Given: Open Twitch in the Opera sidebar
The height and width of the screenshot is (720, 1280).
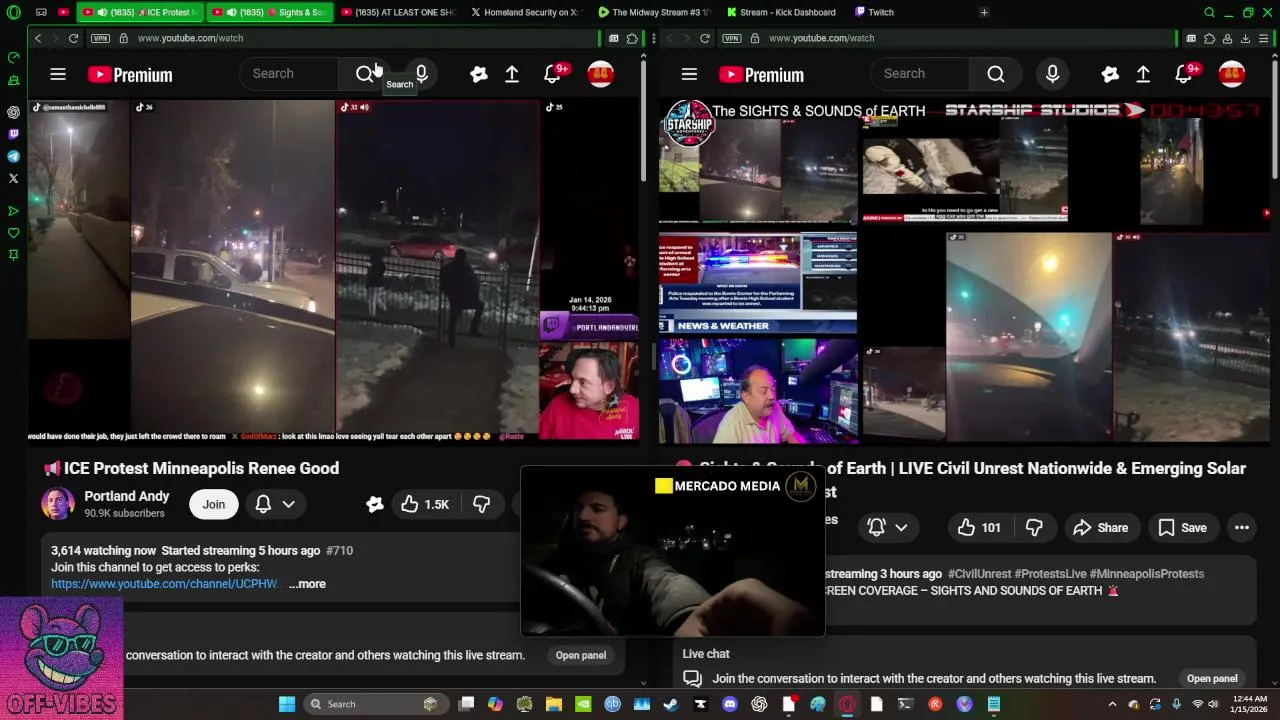Looking at the screenshot, I should (13, 134).
